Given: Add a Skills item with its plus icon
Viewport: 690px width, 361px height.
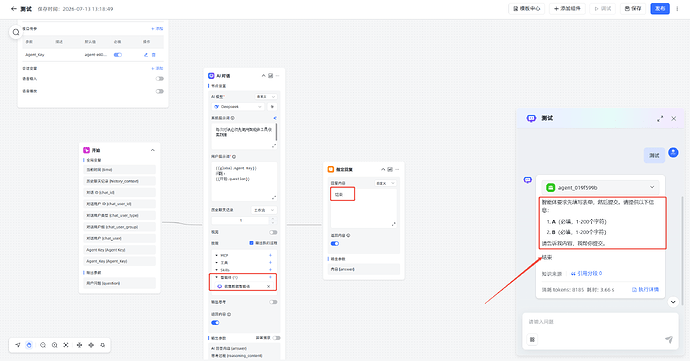Looking at the screenshot, I should (x=270, y=269).
